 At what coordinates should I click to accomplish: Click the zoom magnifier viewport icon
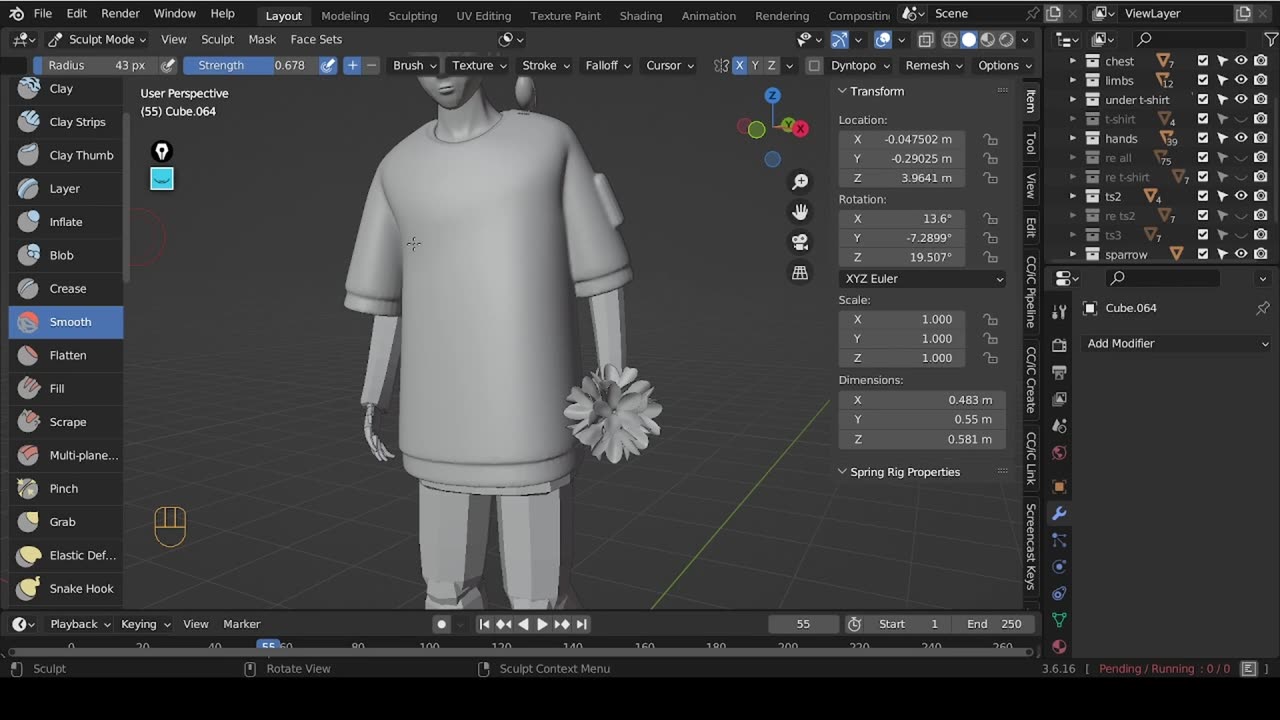point(800,182)
